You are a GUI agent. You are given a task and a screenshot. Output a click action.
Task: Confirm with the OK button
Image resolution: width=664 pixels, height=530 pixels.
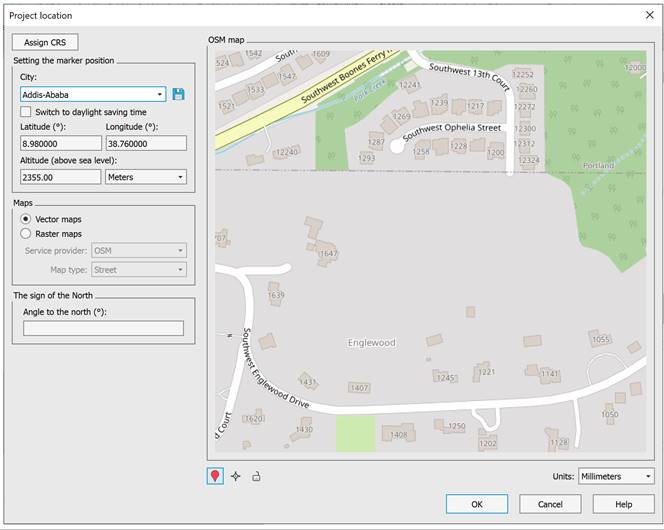[x=477, y=504]
